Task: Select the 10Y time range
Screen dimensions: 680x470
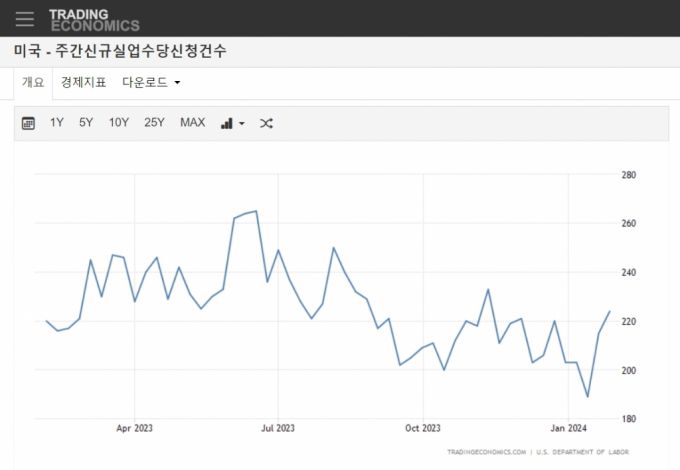Action: (119, 123)
